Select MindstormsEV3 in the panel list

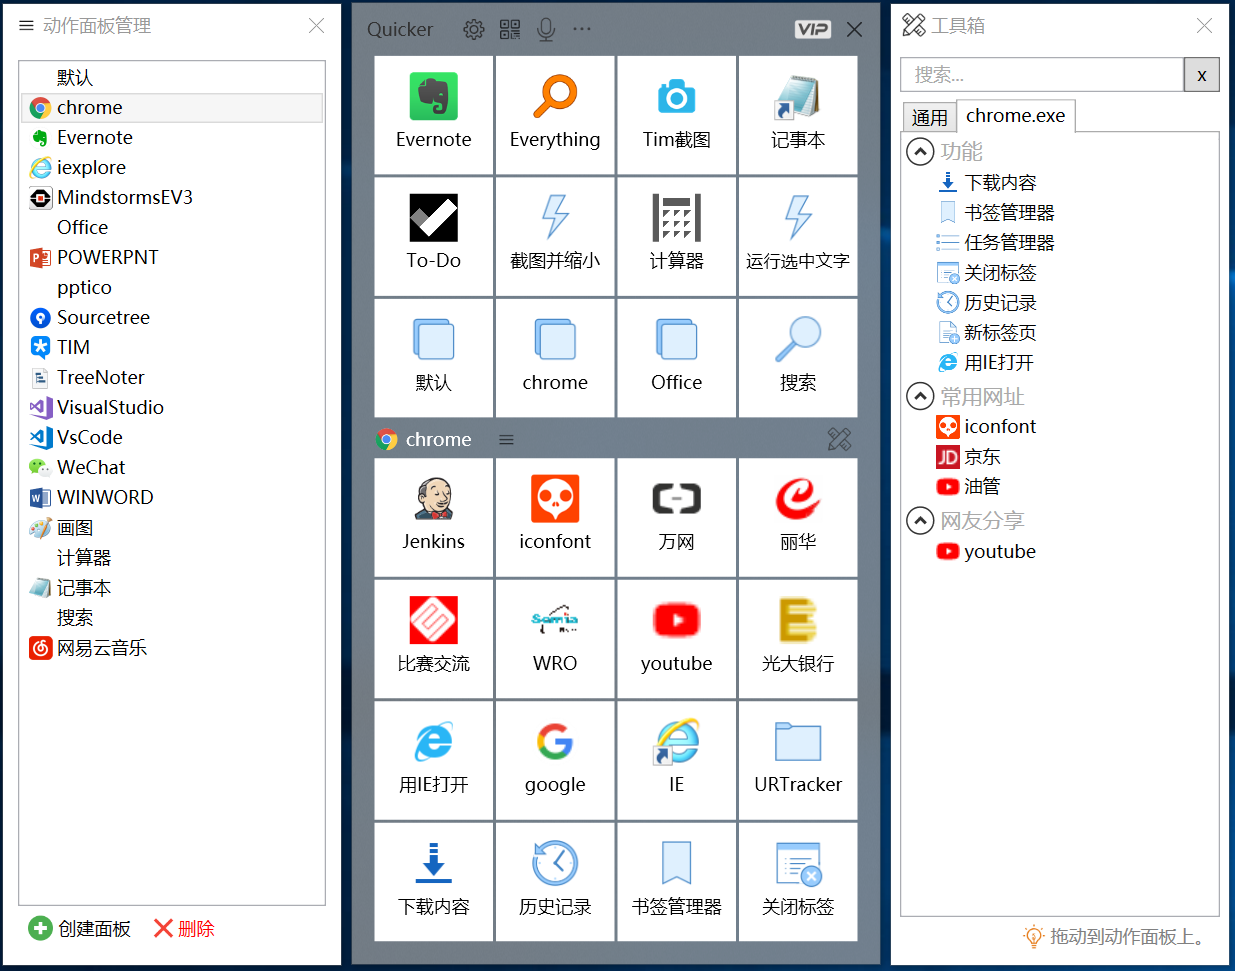coord(172,198)
